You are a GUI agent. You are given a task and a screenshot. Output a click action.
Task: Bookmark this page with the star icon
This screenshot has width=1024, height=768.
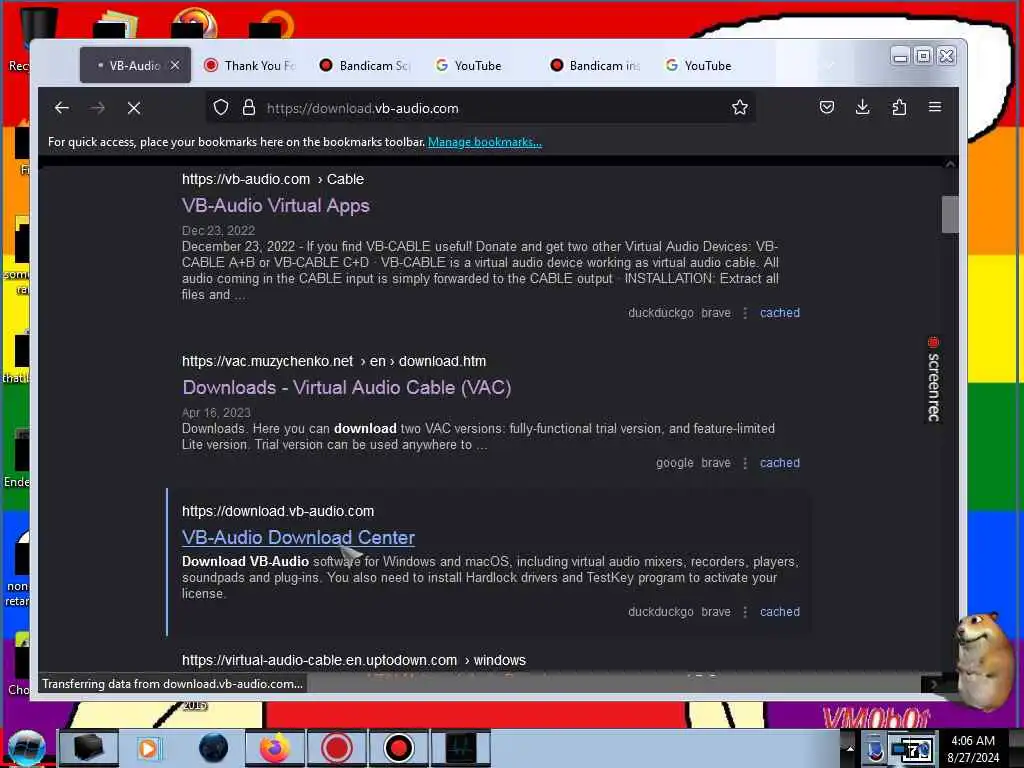(740, 108)
